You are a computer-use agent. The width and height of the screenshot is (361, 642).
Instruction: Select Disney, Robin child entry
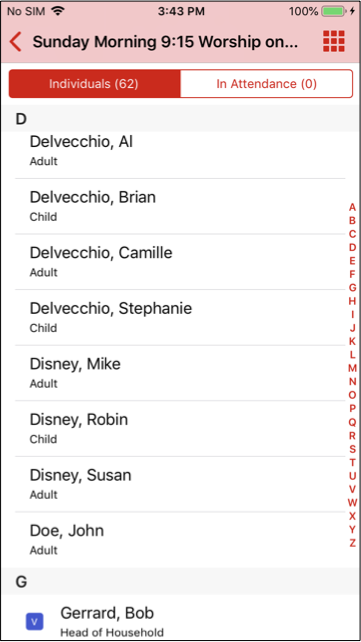pos(180,429)
